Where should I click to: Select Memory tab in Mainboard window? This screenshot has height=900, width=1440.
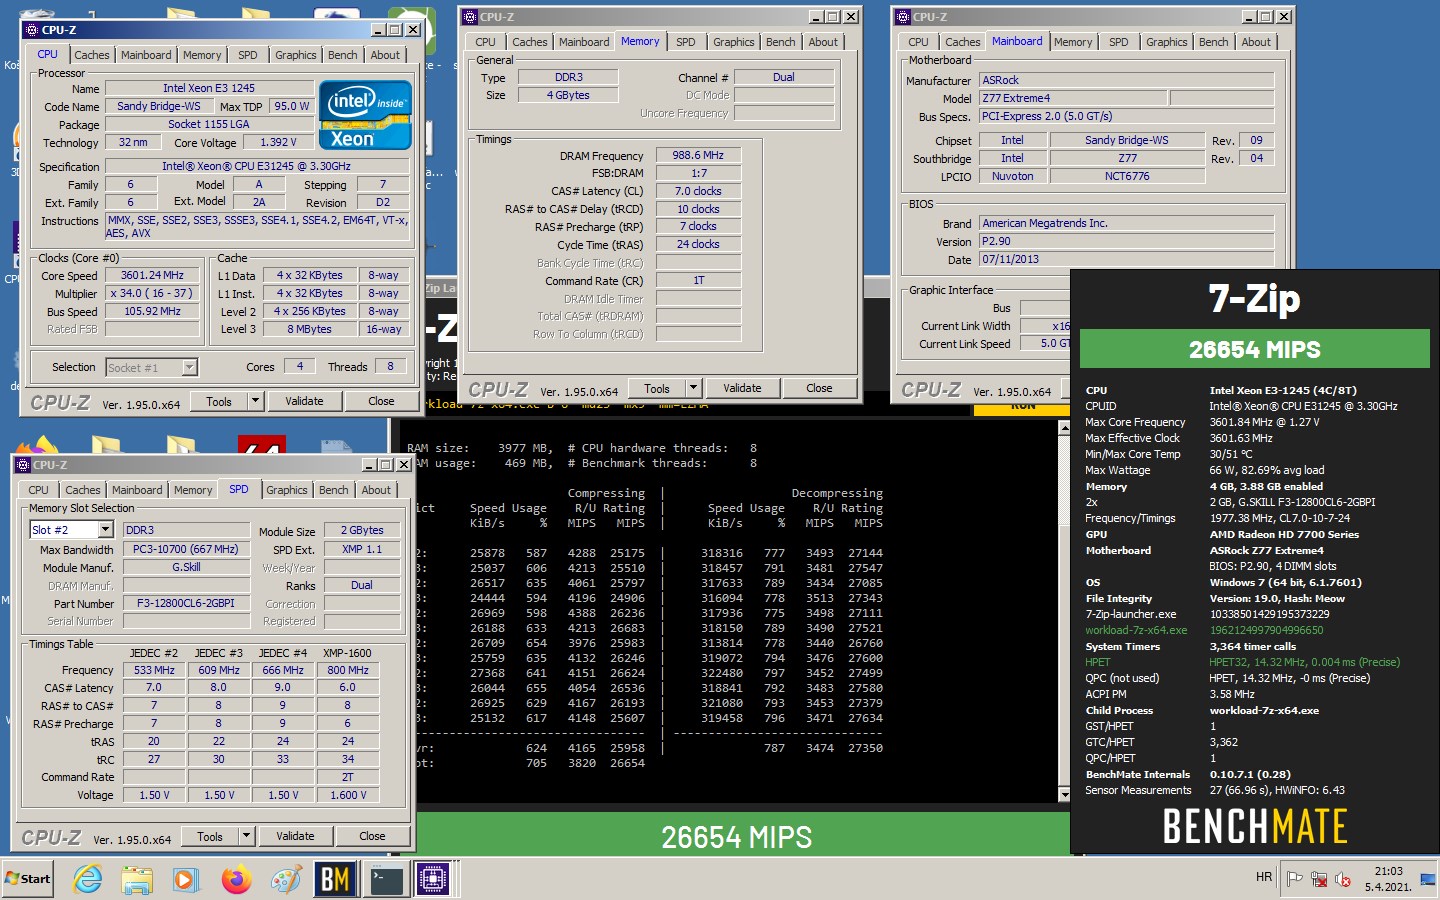pos(1073,42)
